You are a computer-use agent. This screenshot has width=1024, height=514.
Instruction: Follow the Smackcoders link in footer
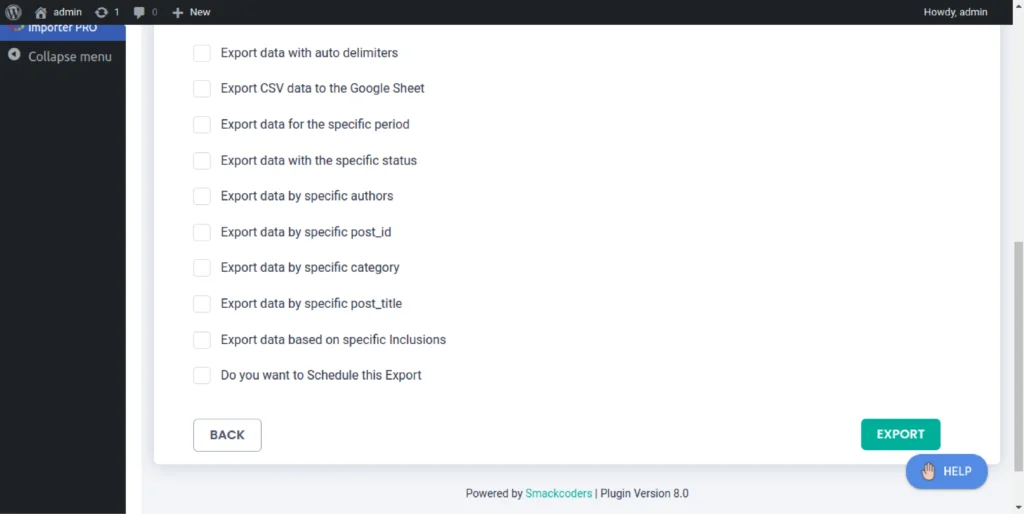pyautogui.click(x=558, y=493)
